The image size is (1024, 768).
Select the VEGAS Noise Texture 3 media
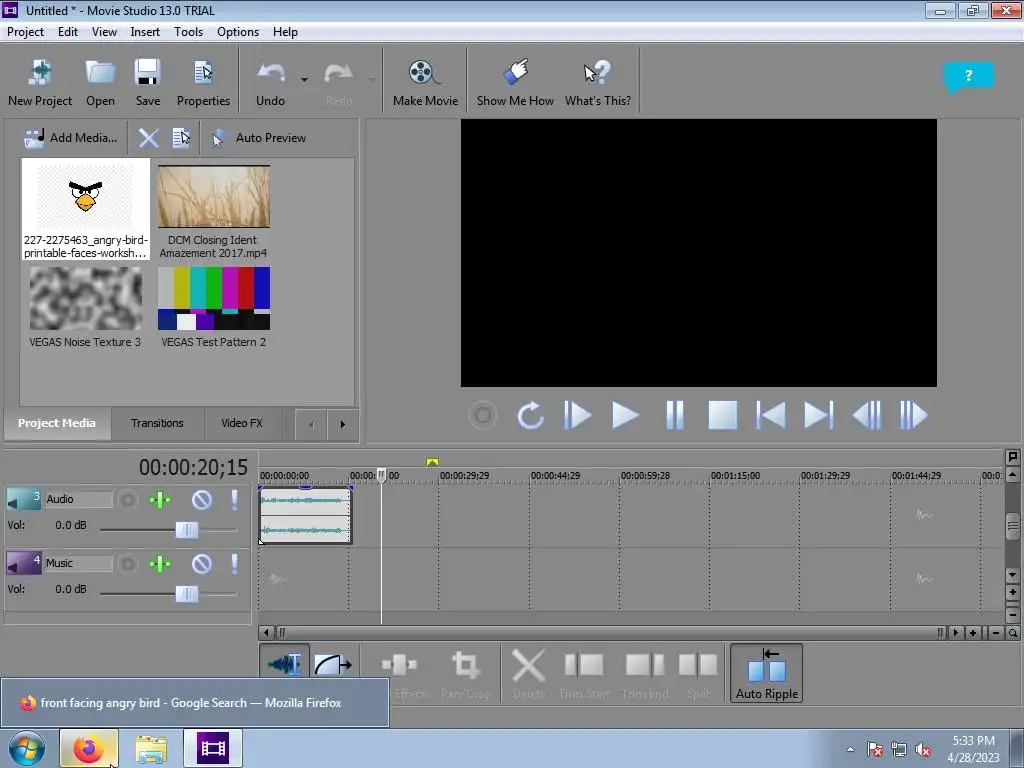pyautogui.click(x=85, y=306)
